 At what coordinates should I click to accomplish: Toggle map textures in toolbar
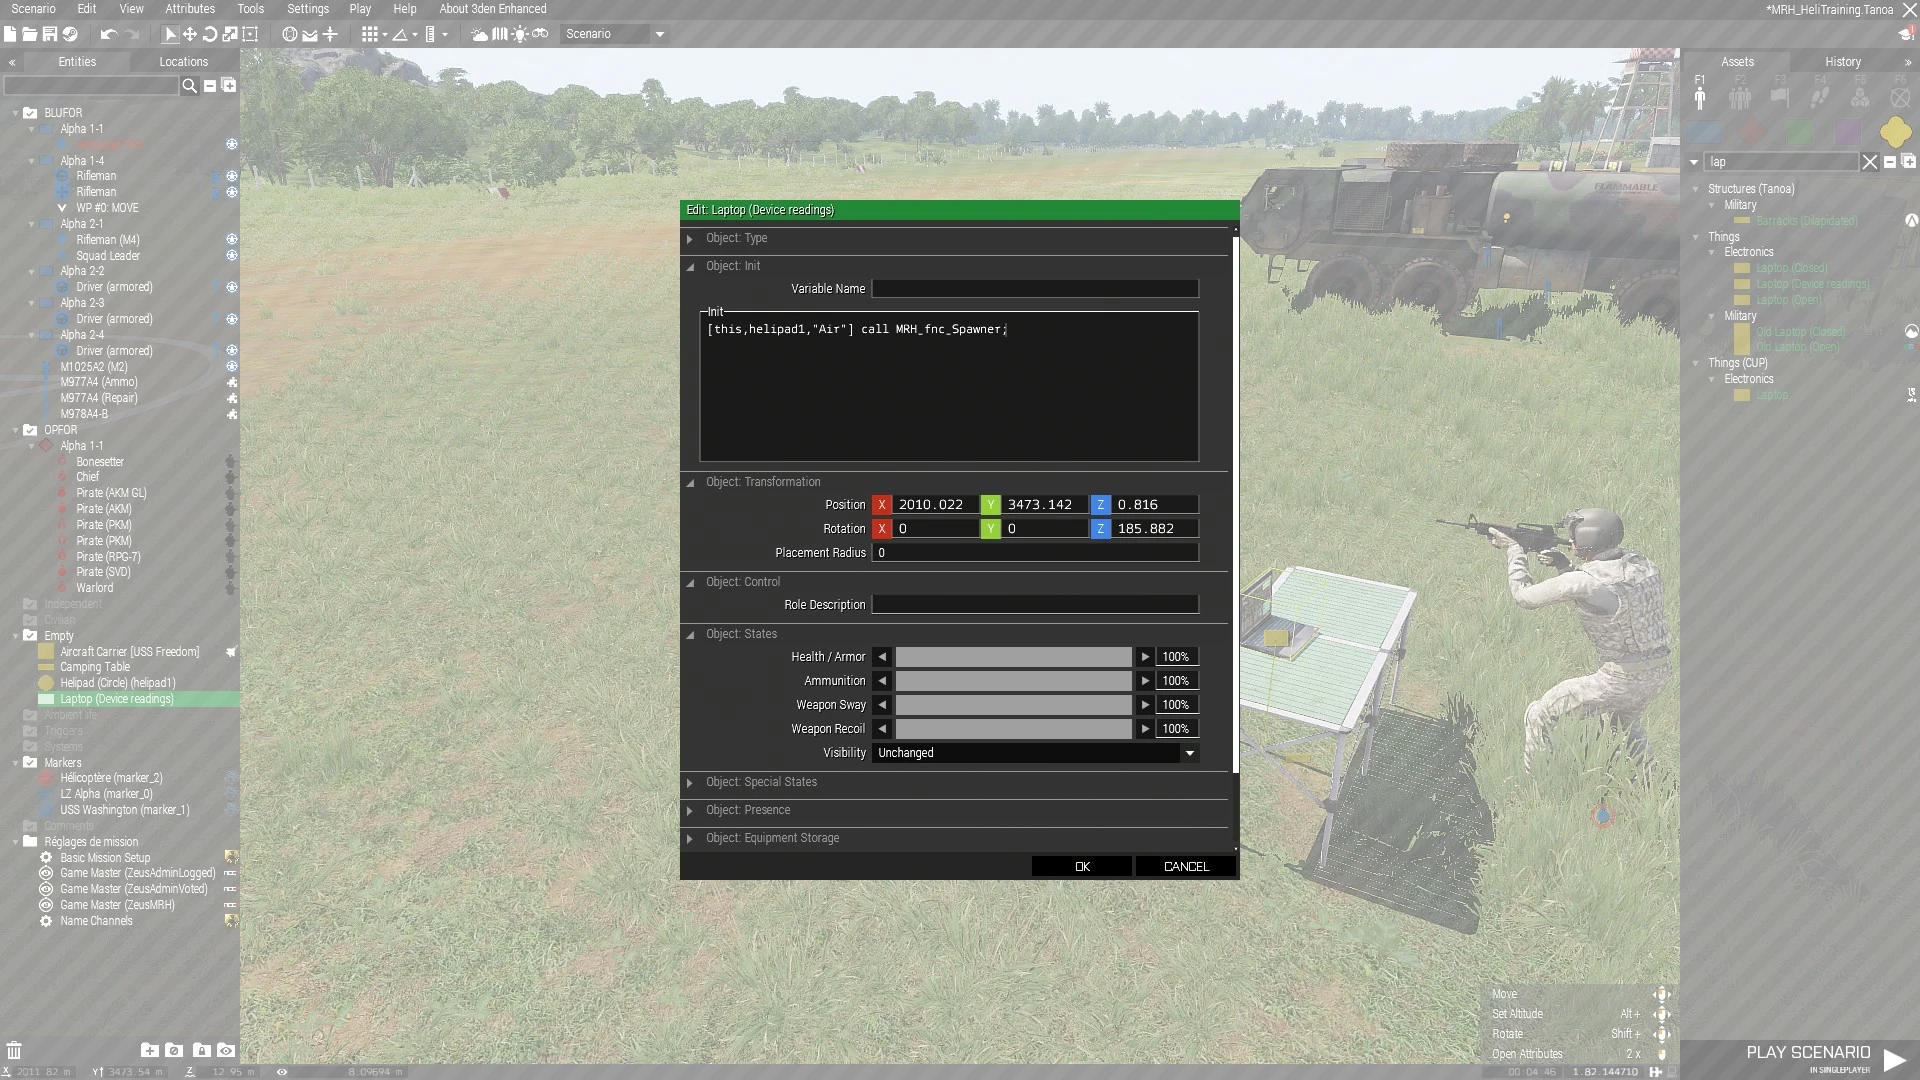pyautogui.click(x=500, y=34)
